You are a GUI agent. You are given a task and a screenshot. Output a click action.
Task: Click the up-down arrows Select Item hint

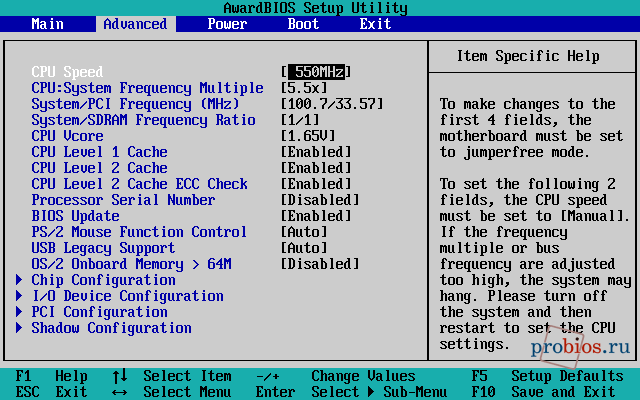(172, 376)
